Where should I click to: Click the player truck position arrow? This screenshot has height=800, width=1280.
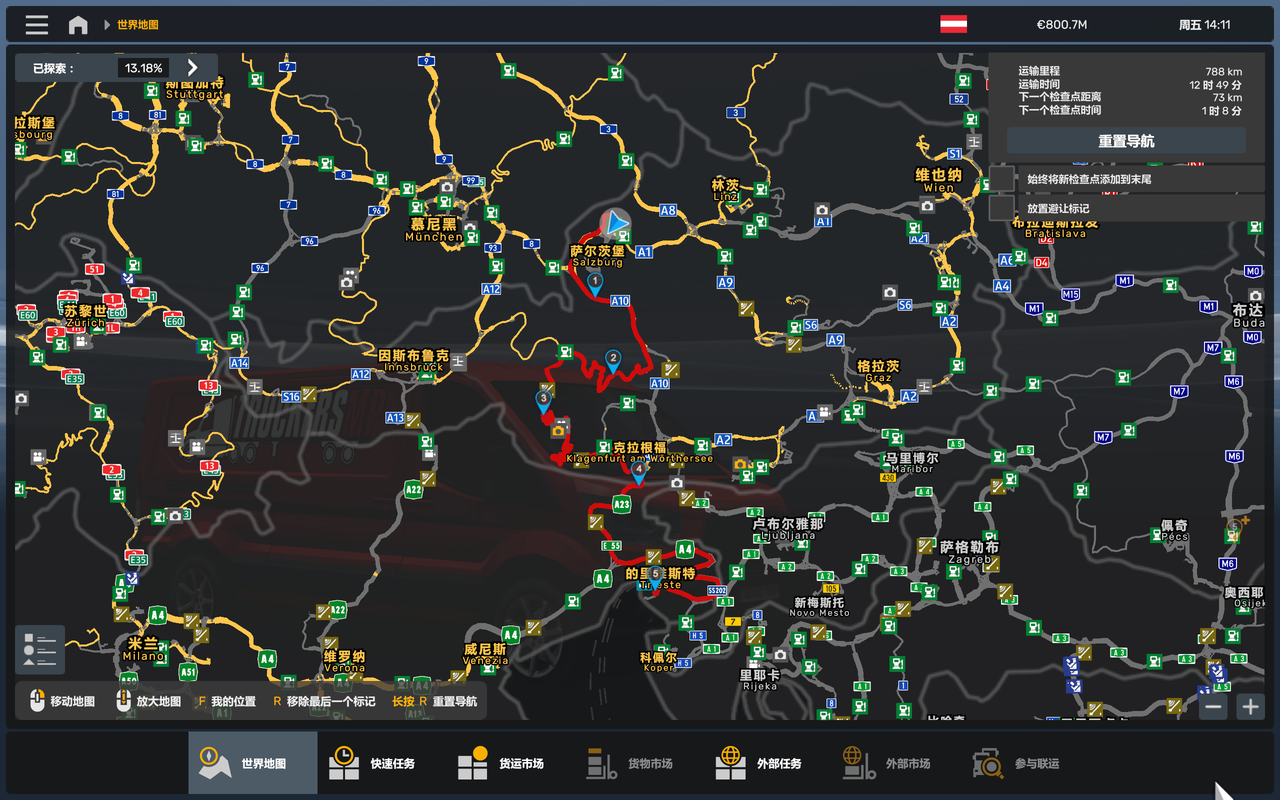(x=615, y=223)
